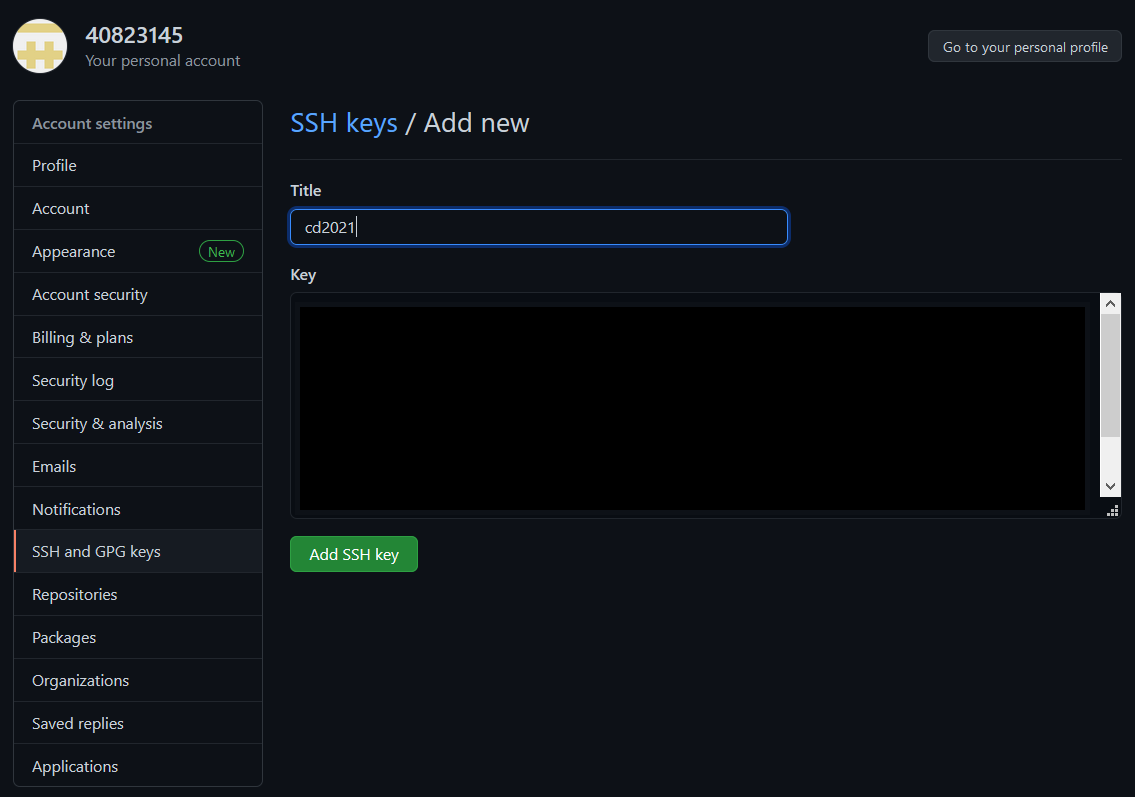Click the user avatar image
Image resolution: width=1135 pixels, height=797 pixels.
[40, 46]
